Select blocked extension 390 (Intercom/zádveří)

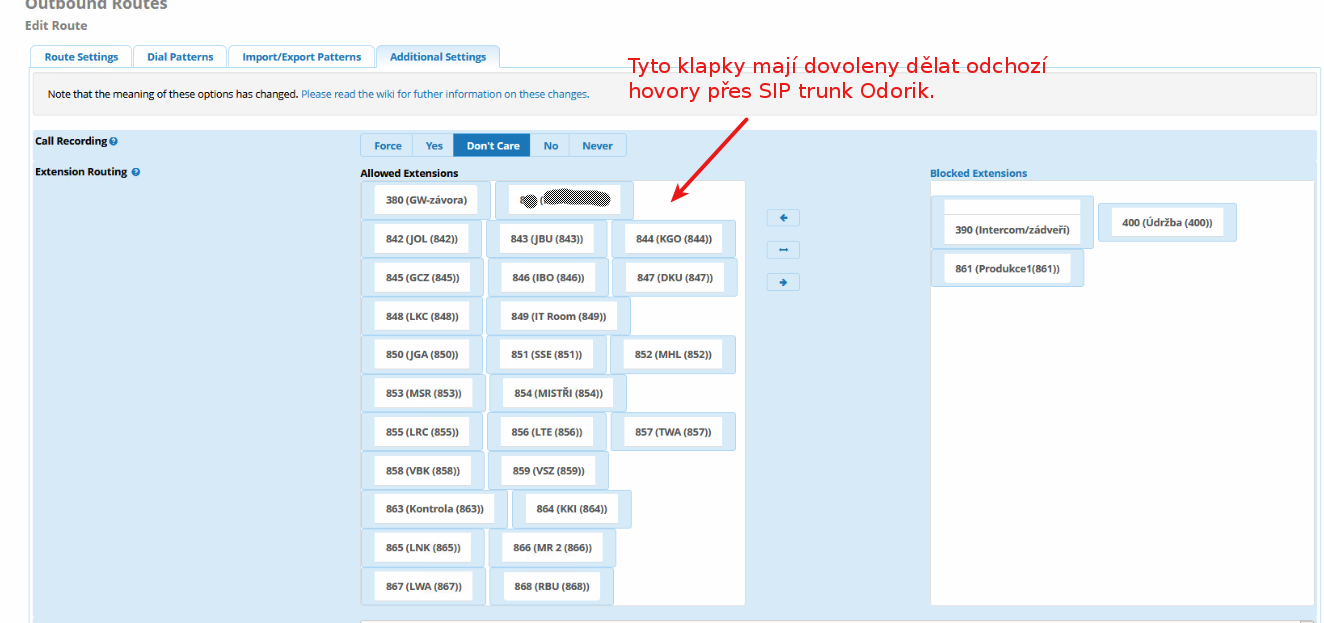(1012, 229)
